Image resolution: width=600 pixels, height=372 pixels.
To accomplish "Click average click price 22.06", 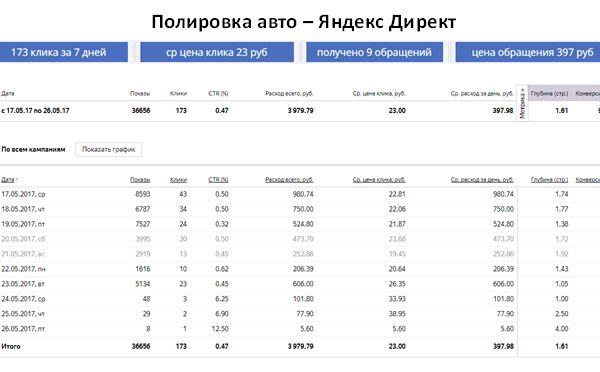I will pos(397,209).
